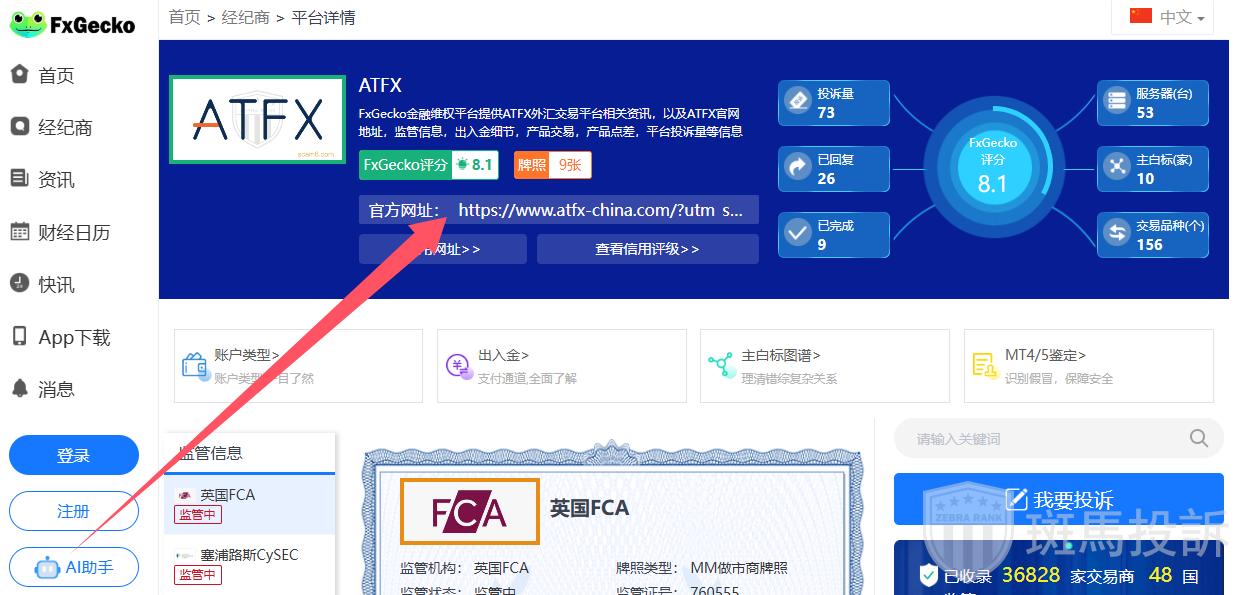Open the 首页 home icon in sidebar
1248x595 pixels.
19,74
